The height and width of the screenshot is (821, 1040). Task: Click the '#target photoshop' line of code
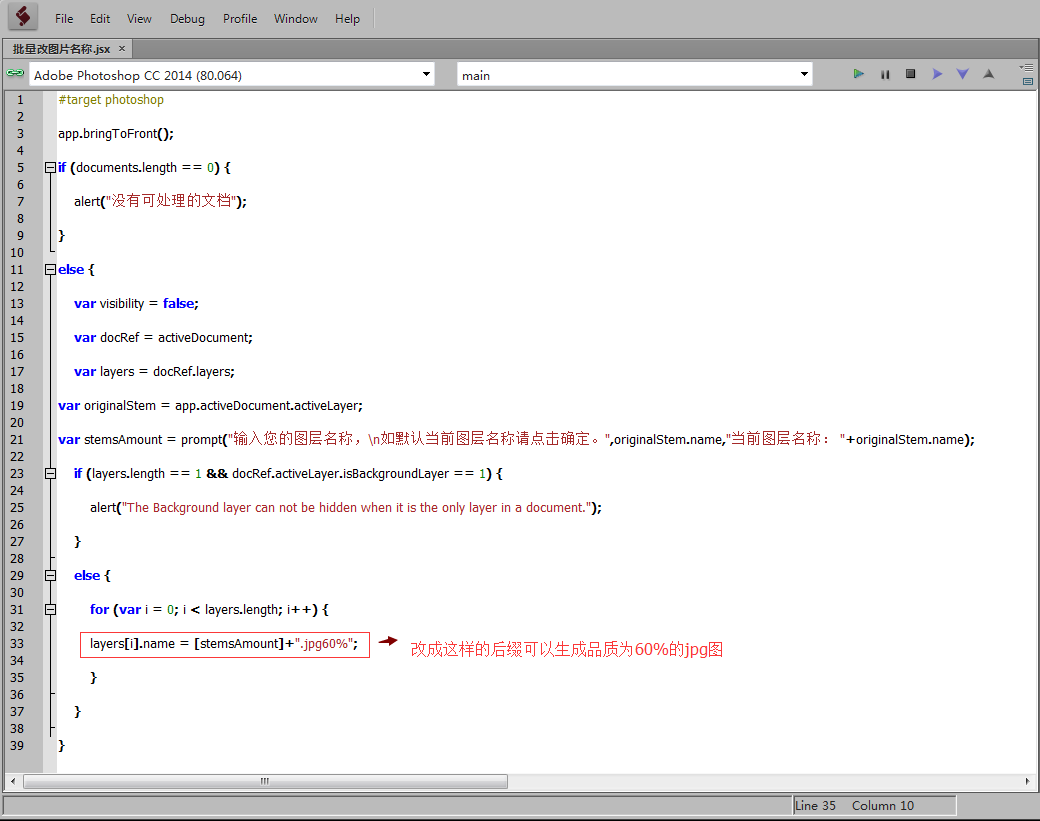(x=111, y=99)
